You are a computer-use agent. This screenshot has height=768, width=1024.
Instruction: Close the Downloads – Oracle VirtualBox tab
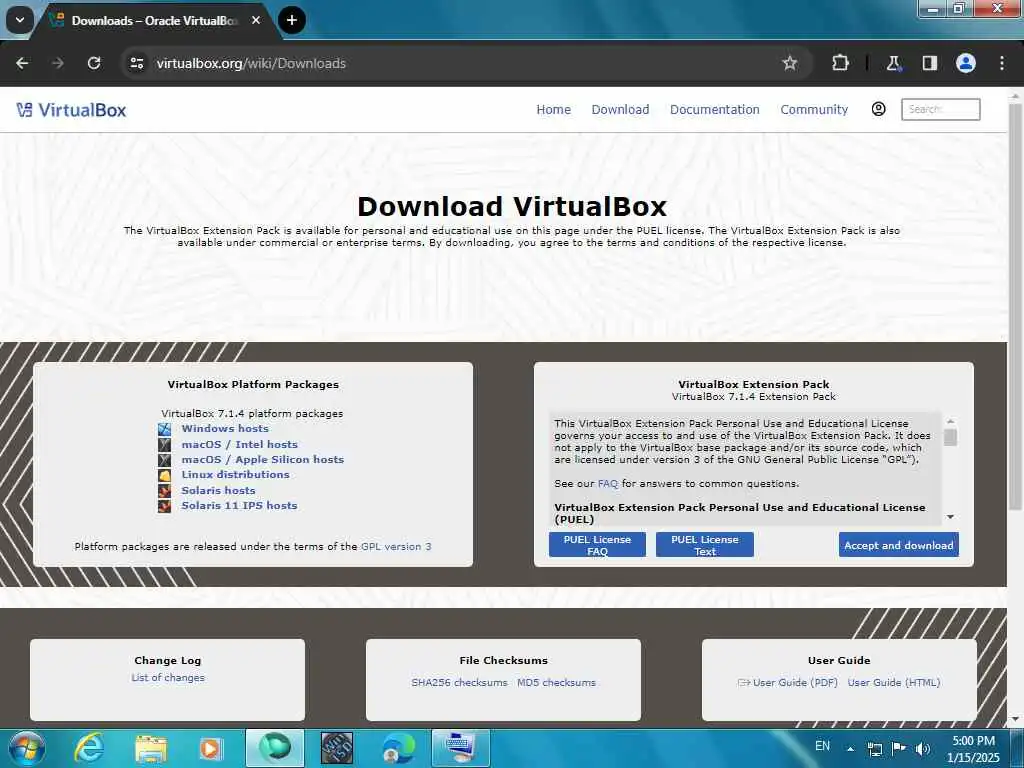(256, 20)
